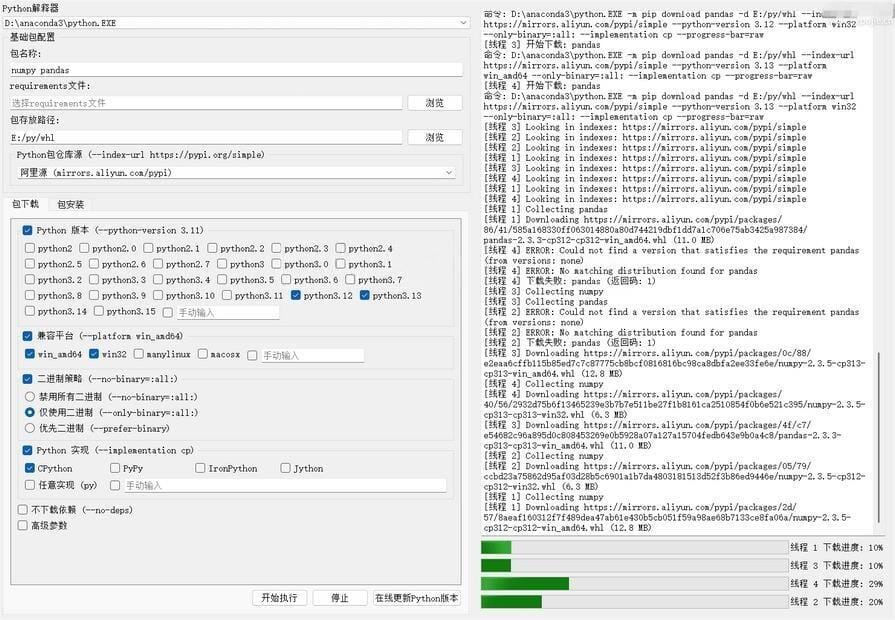Screen dimensions: 895x620
Task: Toggle the win32 platform checkbox
Action: click(x=94, y=355)
